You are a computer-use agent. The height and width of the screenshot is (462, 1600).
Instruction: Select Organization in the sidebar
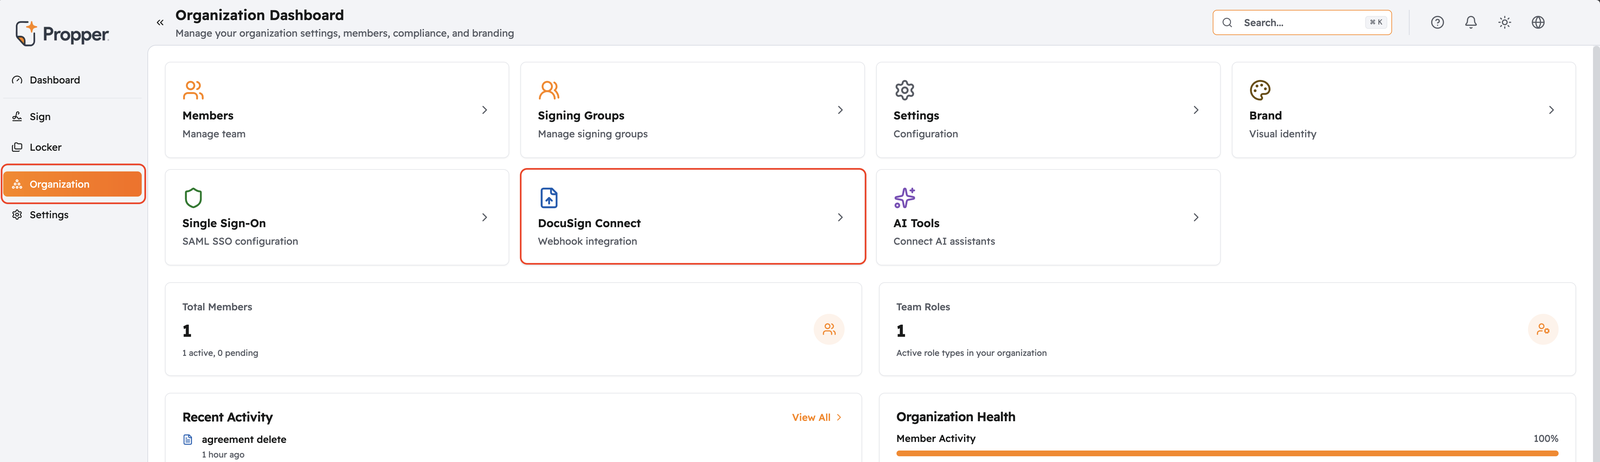pos(73,184)
